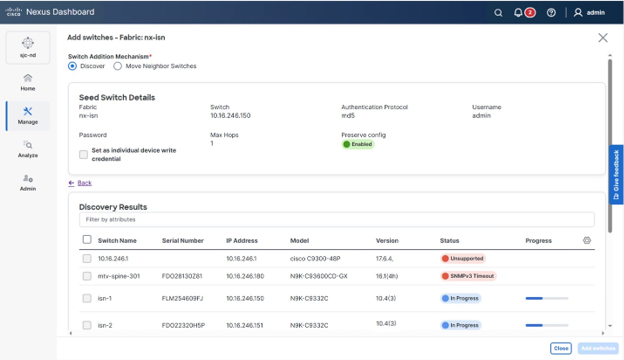This screenshot has width=624, height=360.
Task: Click the serial number FLM254609FJ
Action: [182, 298]
